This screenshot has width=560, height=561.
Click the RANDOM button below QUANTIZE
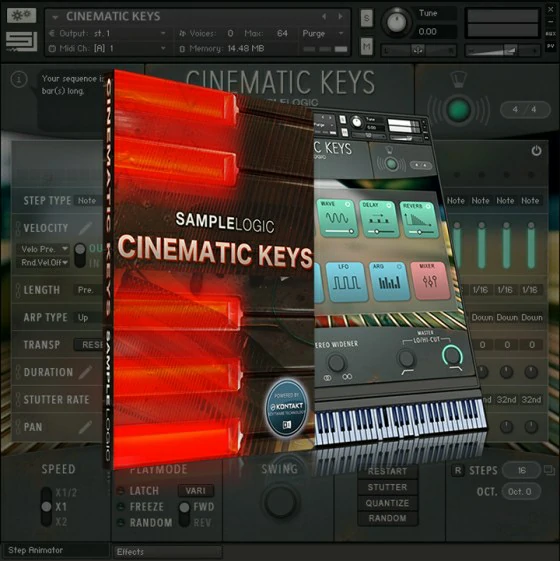pos(388,518)
